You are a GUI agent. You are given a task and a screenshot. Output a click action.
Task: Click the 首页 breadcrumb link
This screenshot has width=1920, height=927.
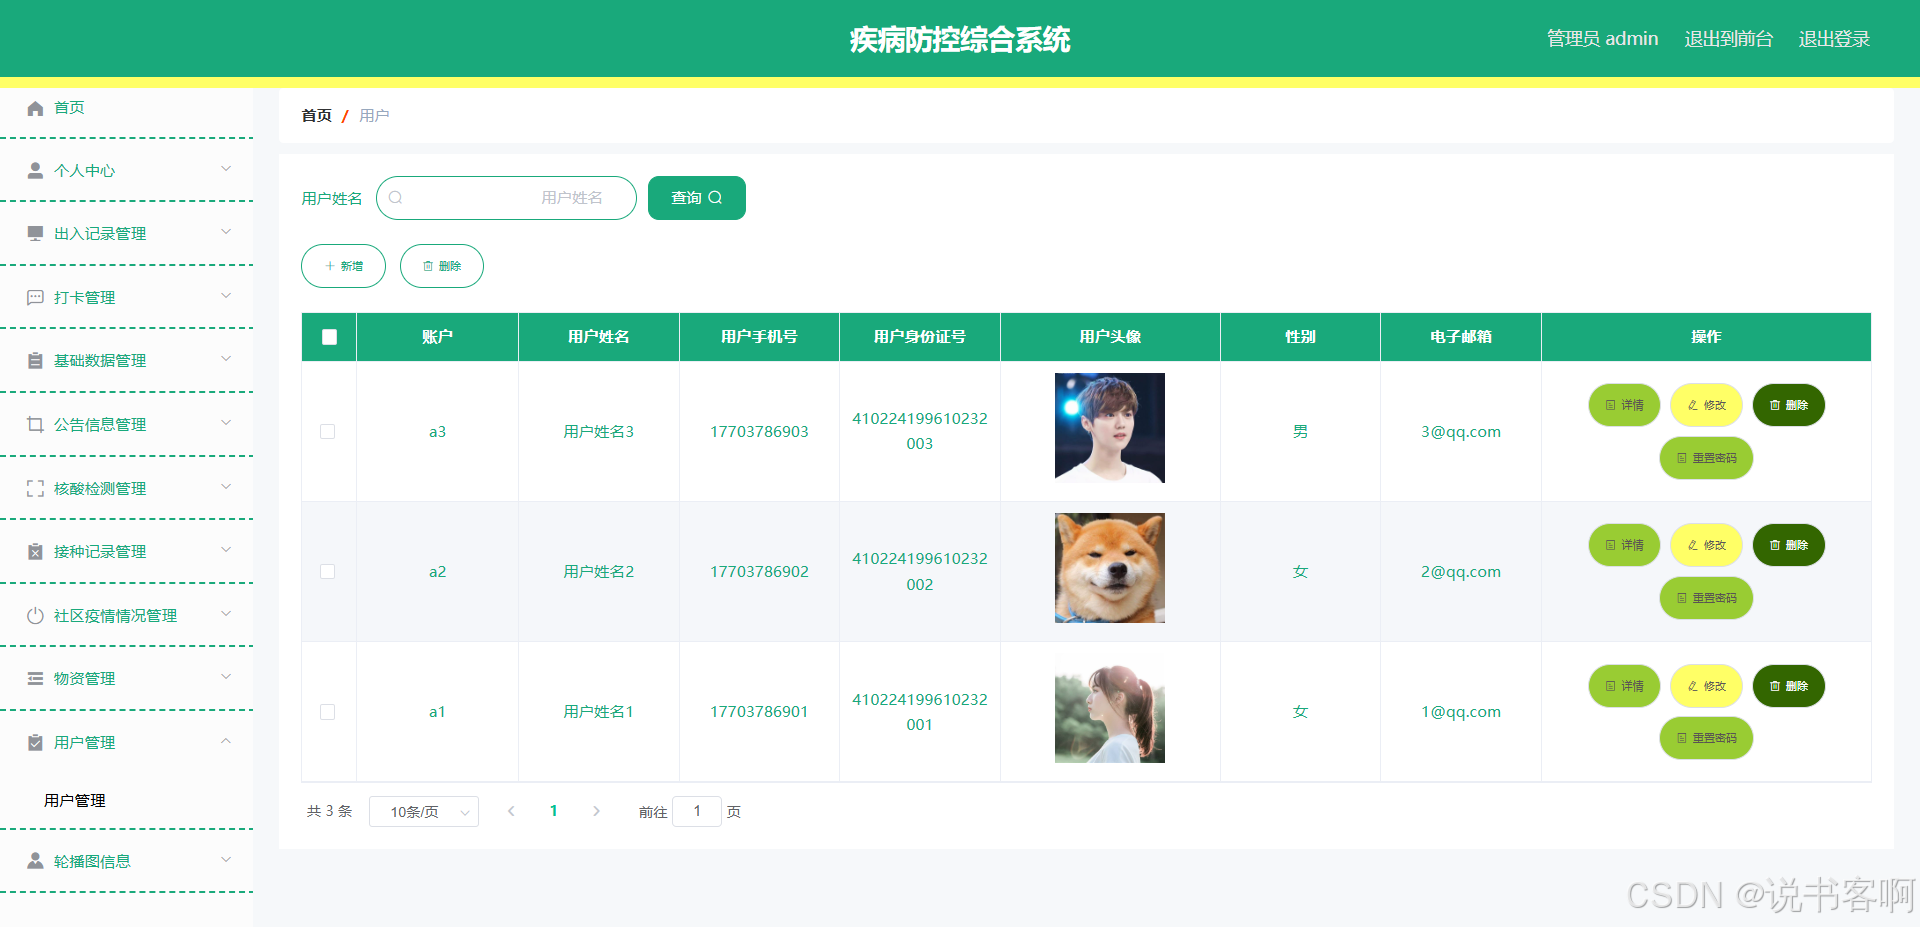point(316,116)
